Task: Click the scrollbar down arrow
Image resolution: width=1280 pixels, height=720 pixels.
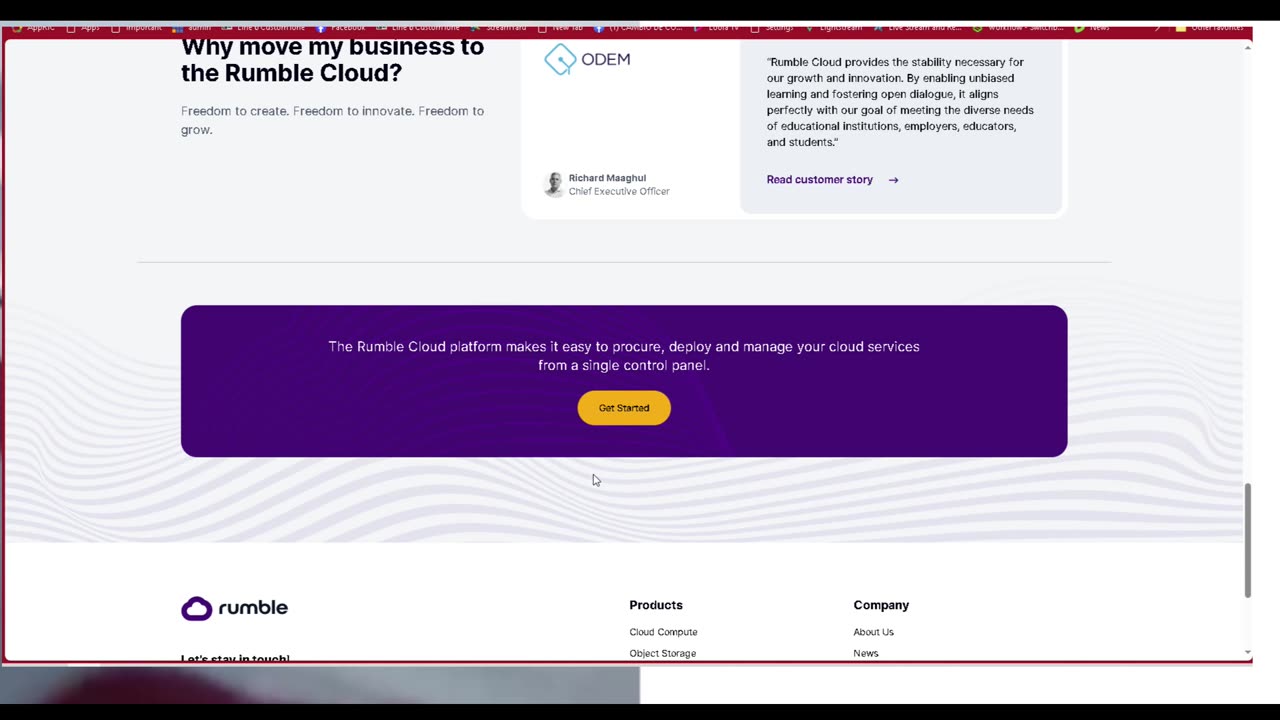Action: pyautogui.click(x=1247, y=652)
